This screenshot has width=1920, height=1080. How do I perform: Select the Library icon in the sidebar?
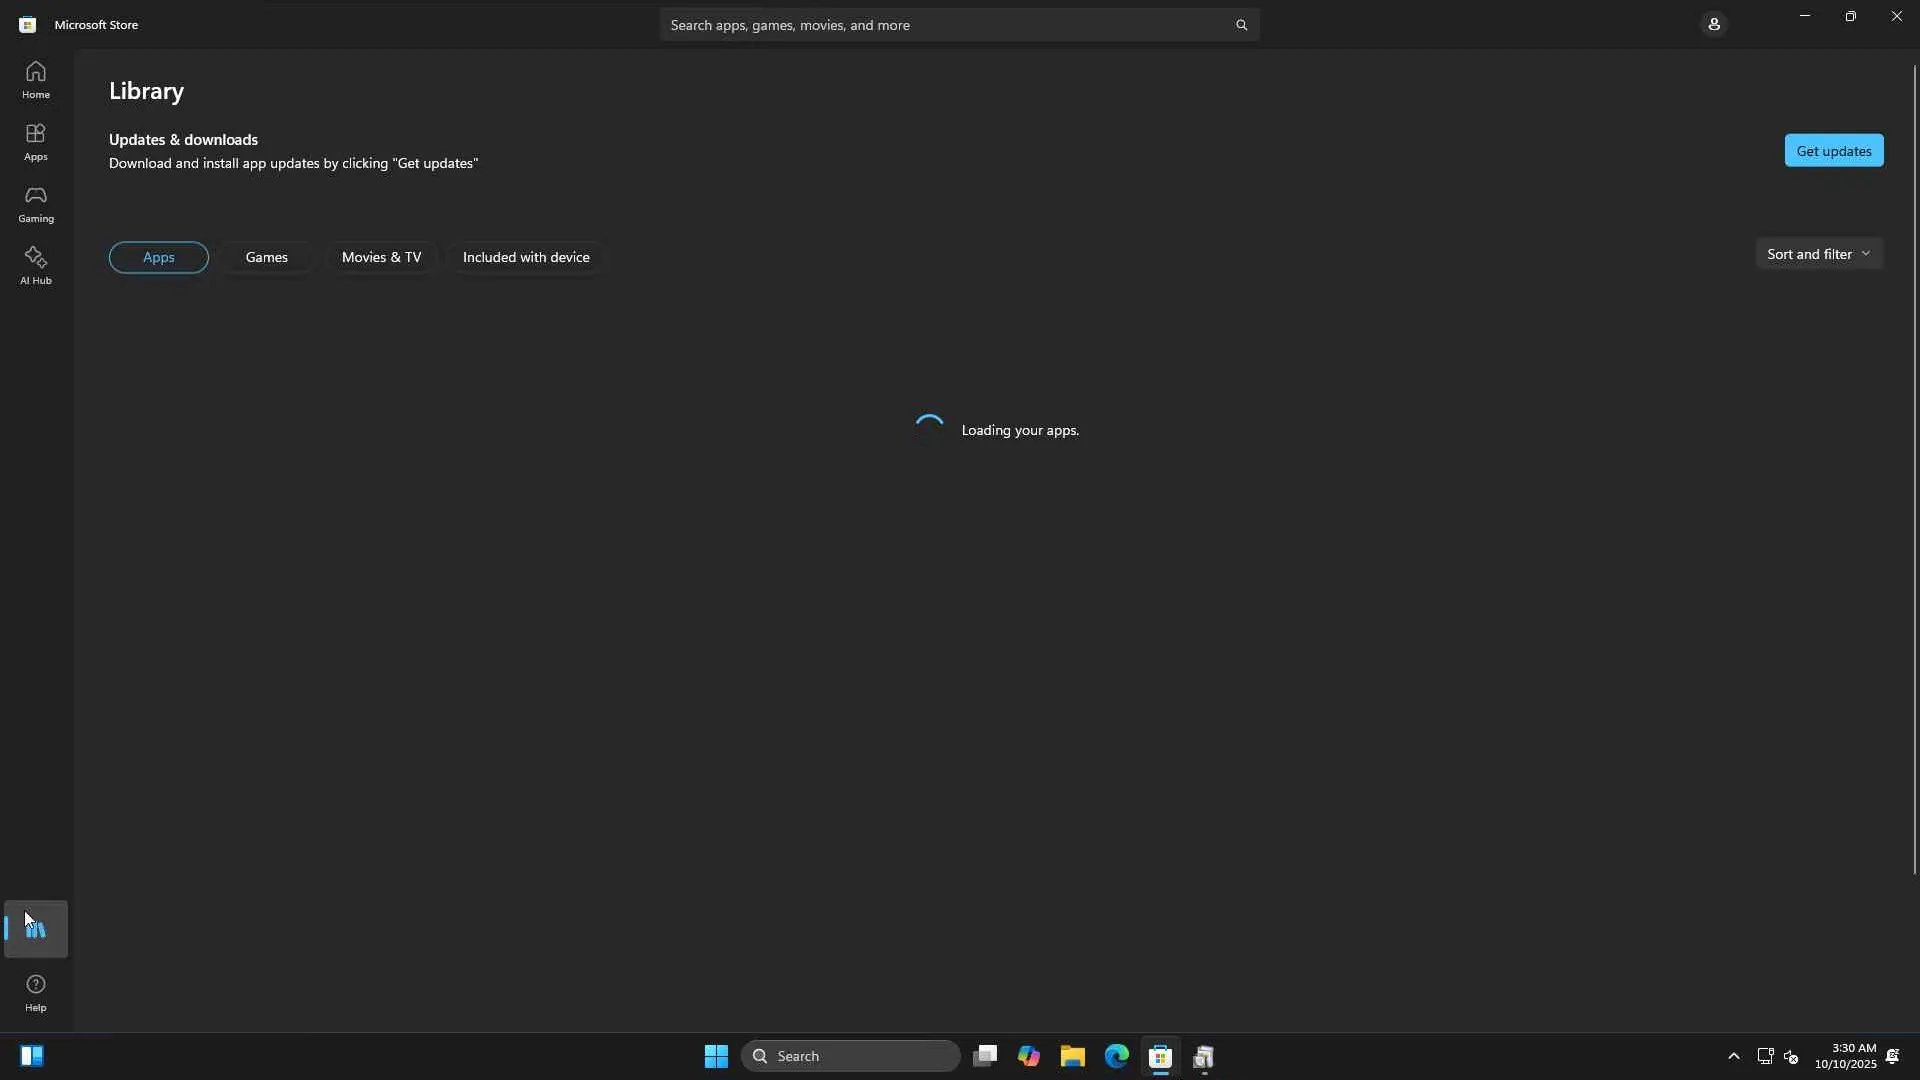36,929
